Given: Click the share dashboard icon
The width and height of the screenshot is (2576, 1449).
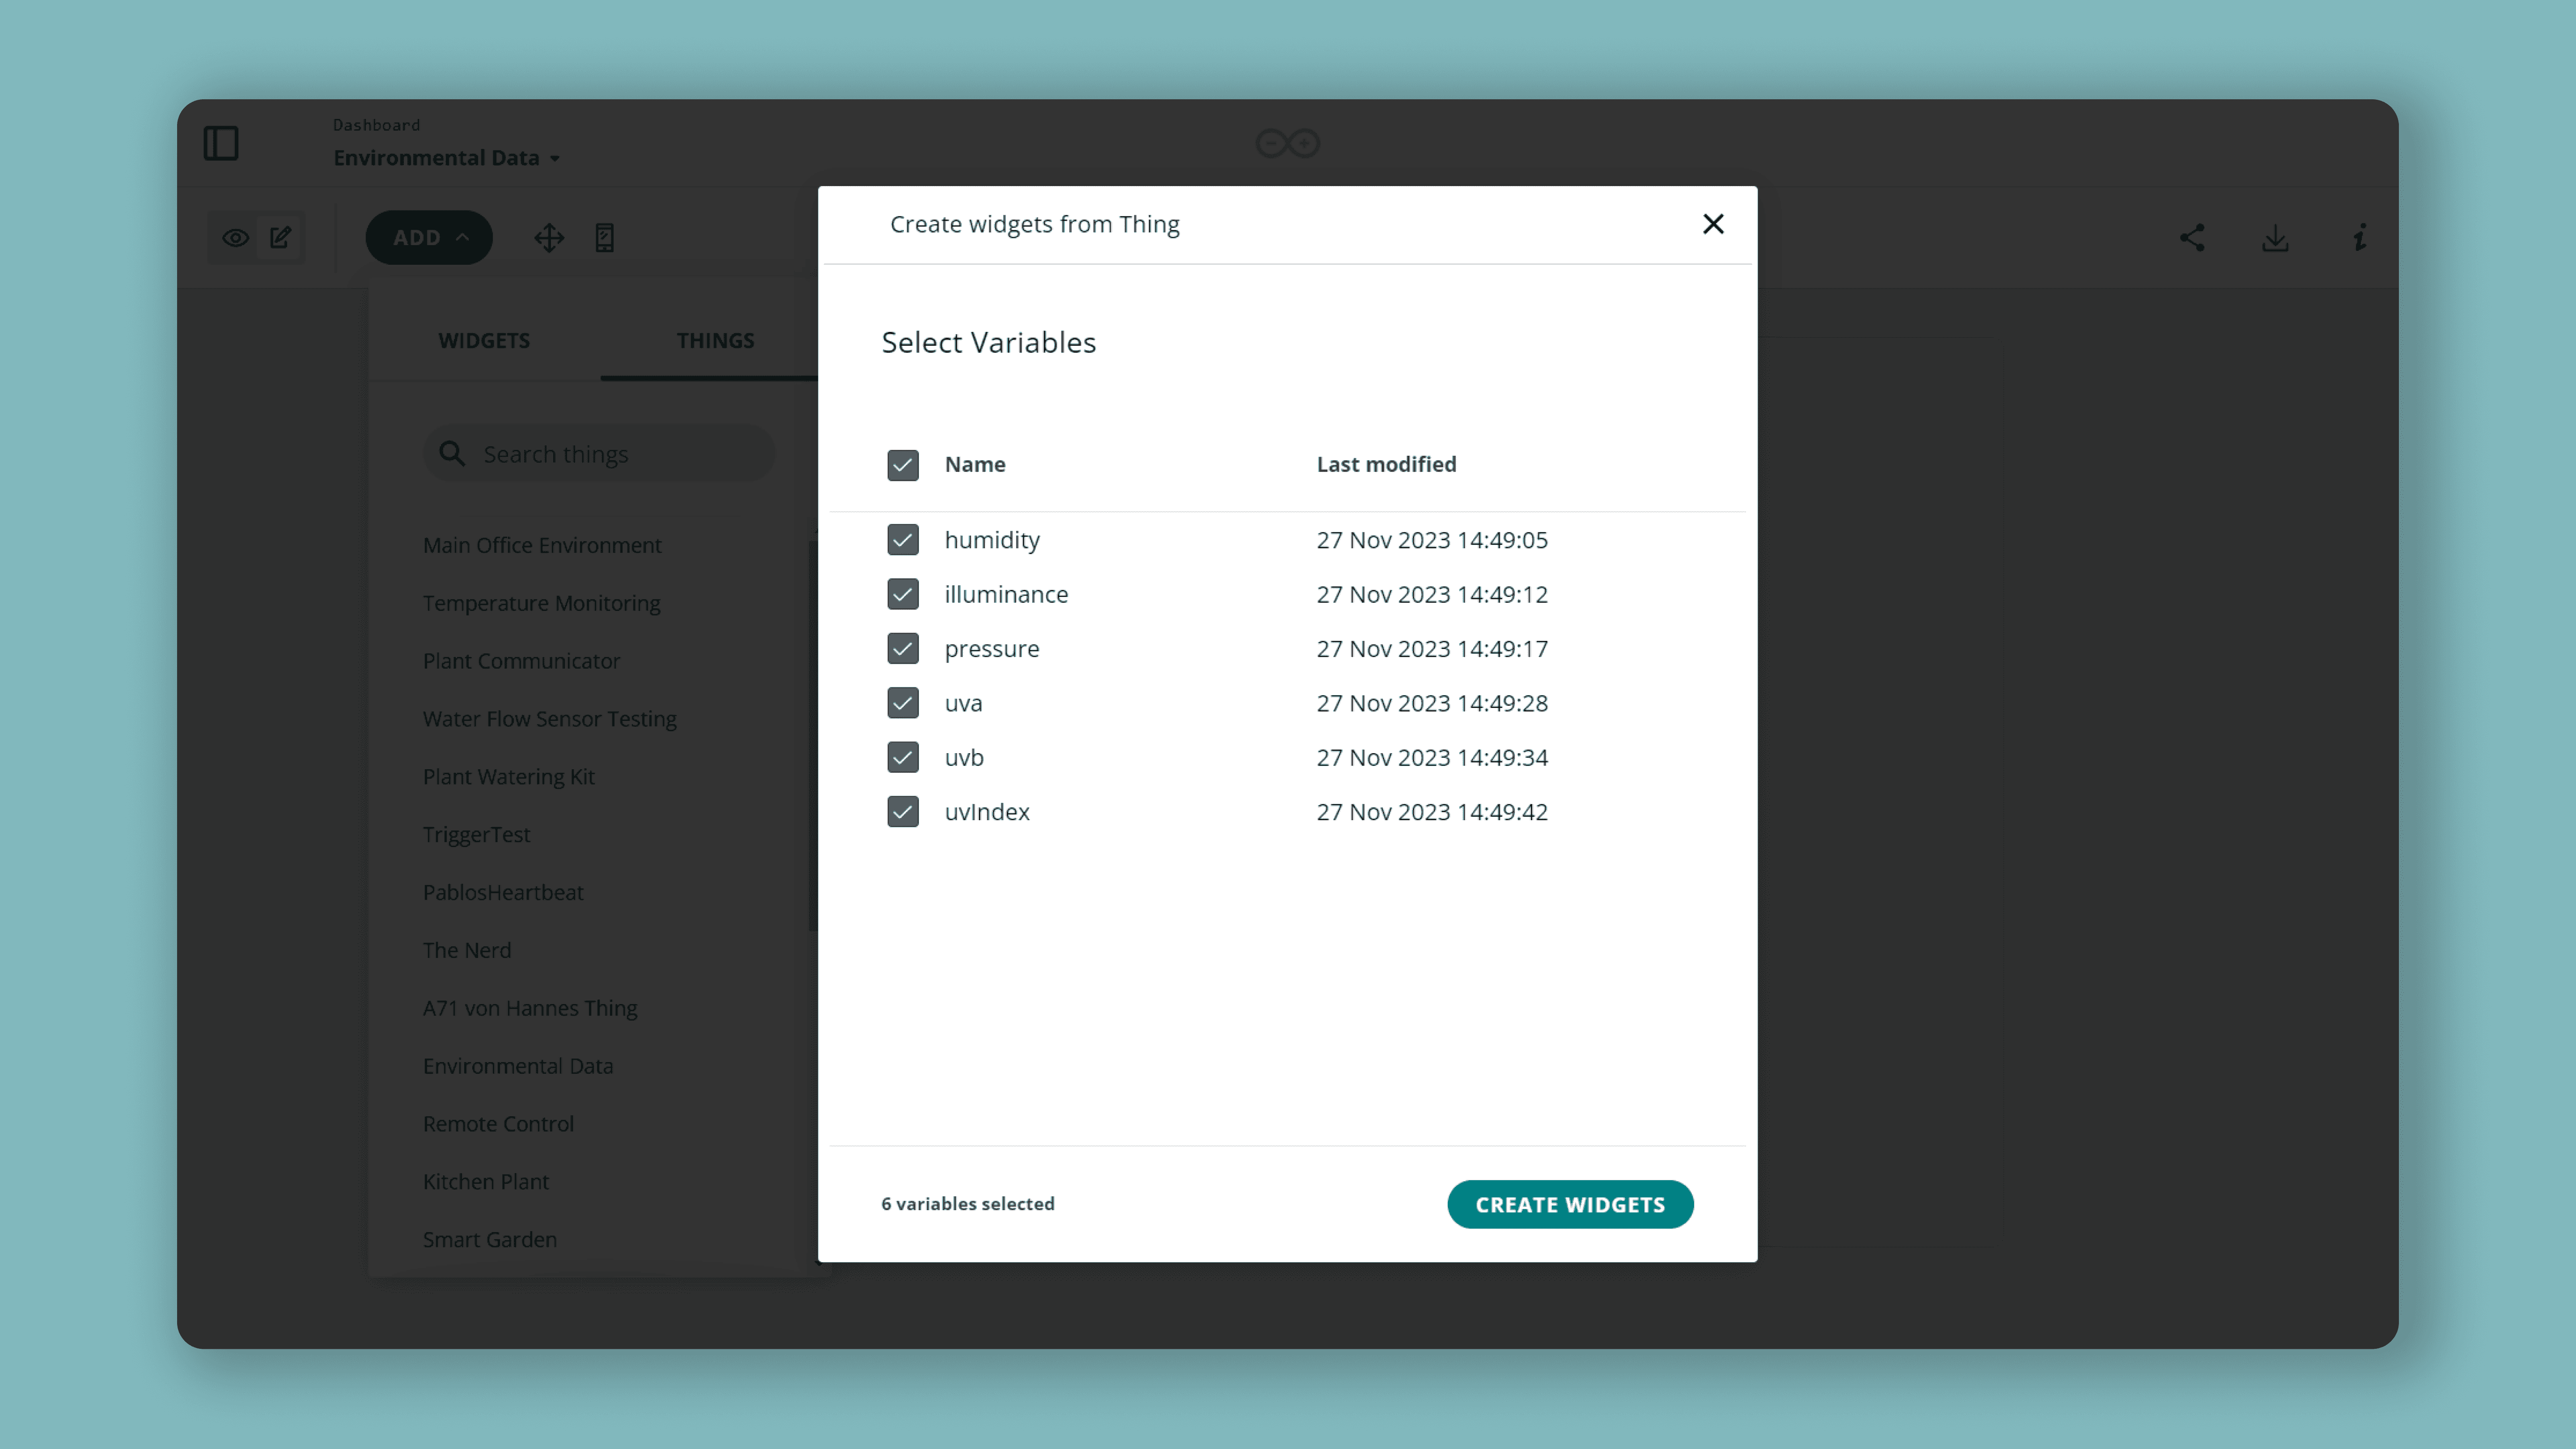Looking at the screenshot, I should (2192, 238).
